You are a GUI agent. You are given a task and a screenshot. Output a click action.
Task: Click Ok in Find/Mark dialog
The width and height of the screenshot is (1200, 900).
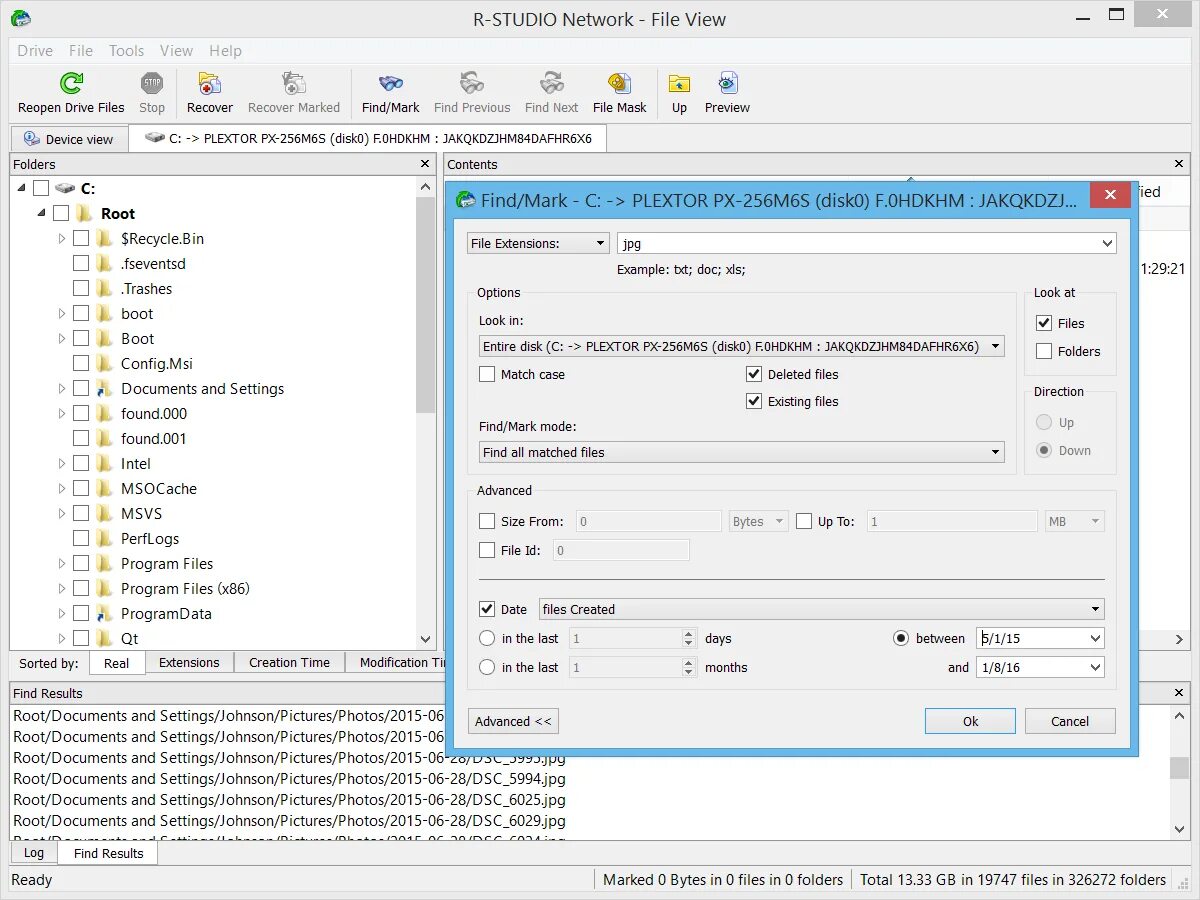[x=970, y=721]
